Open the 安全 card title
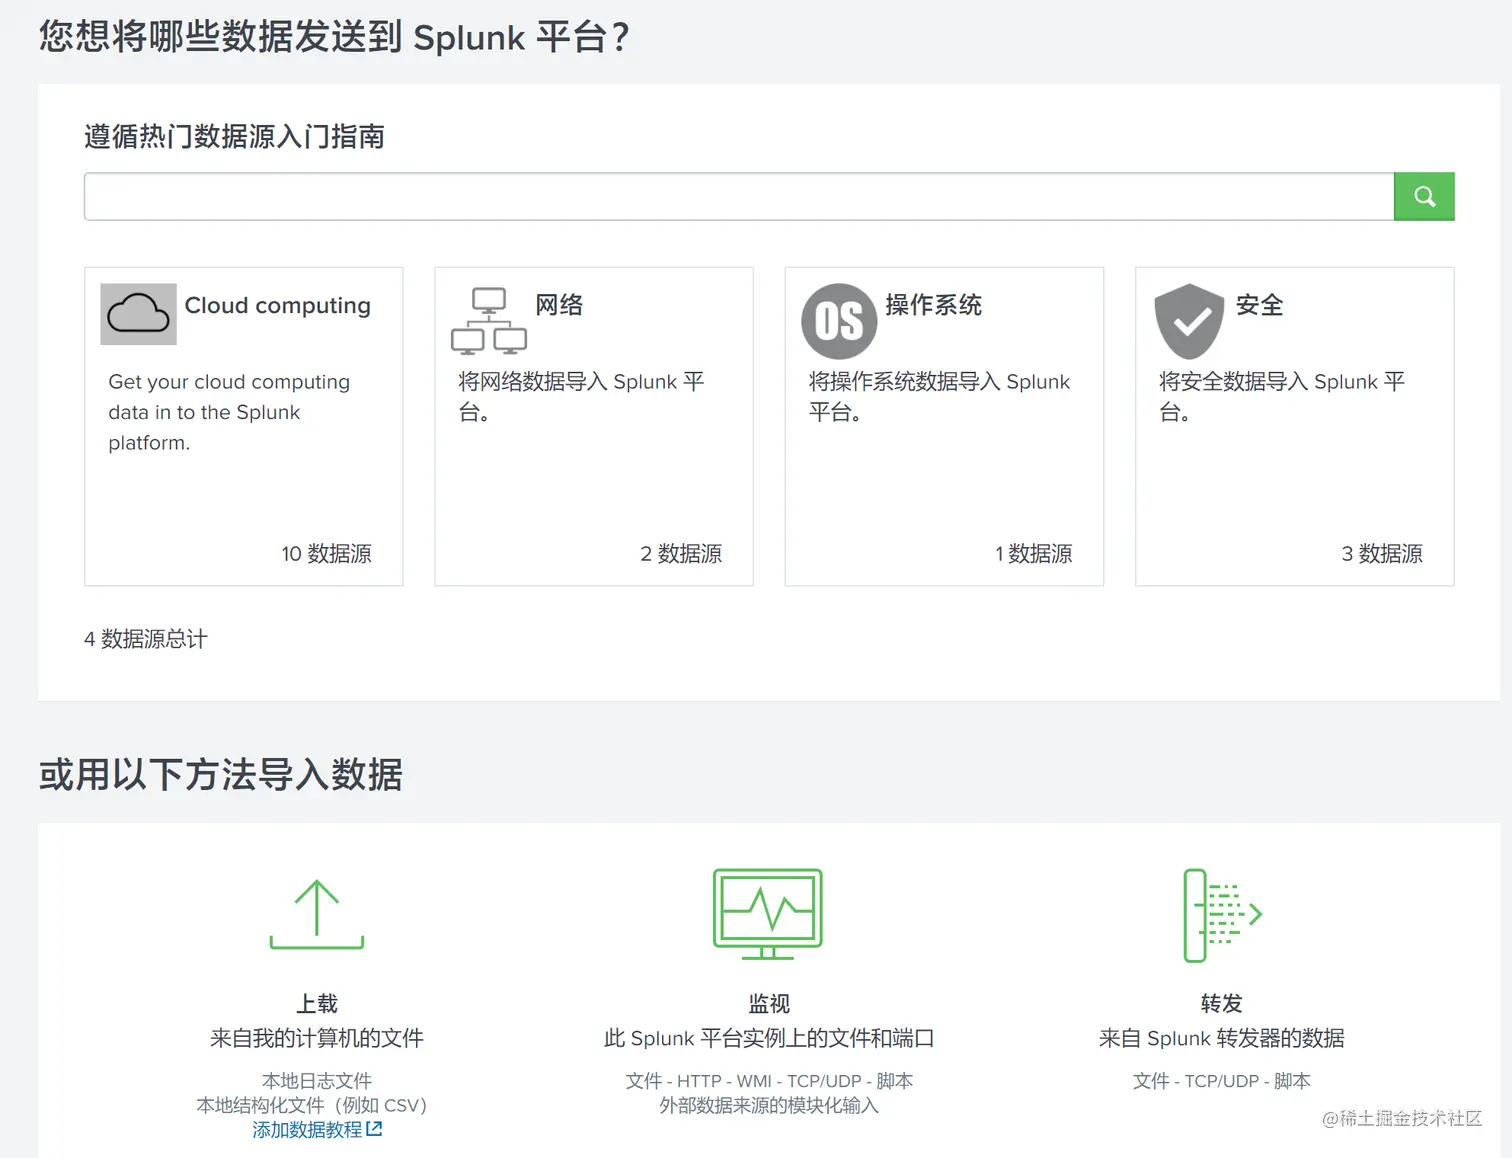Image resolution: width=1512 pixels, height=1158 pixels. 1260,305
